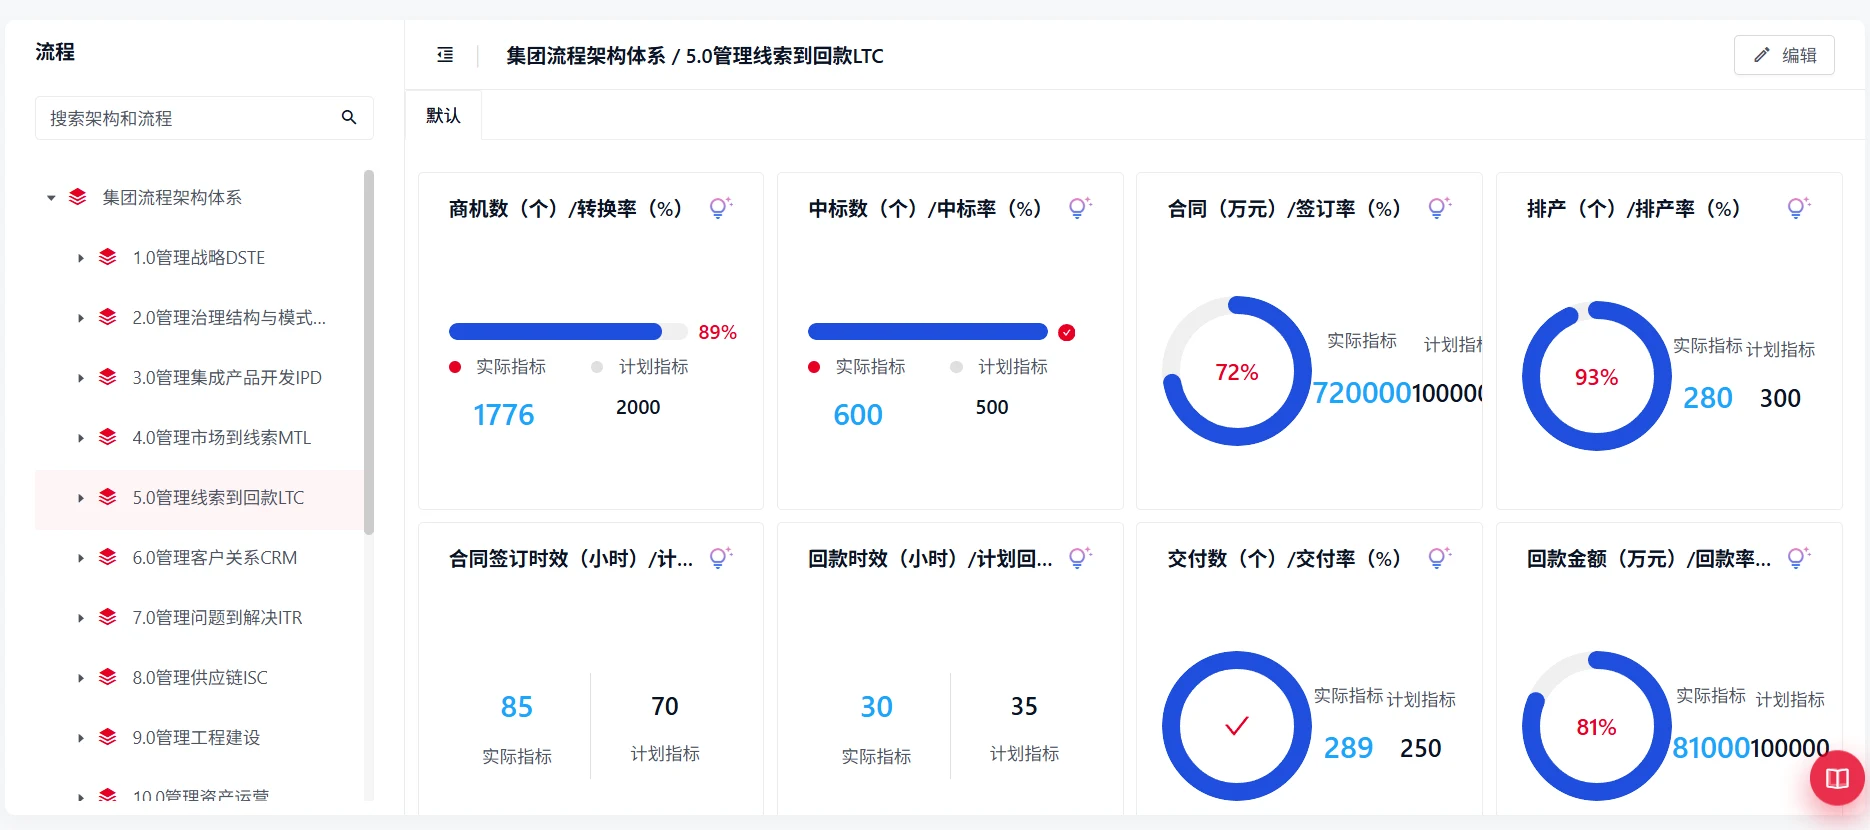The height and width of the screenshot is (830, 1870).
Task: Click the 89% conversion rate label
Action: coord(717,332)
